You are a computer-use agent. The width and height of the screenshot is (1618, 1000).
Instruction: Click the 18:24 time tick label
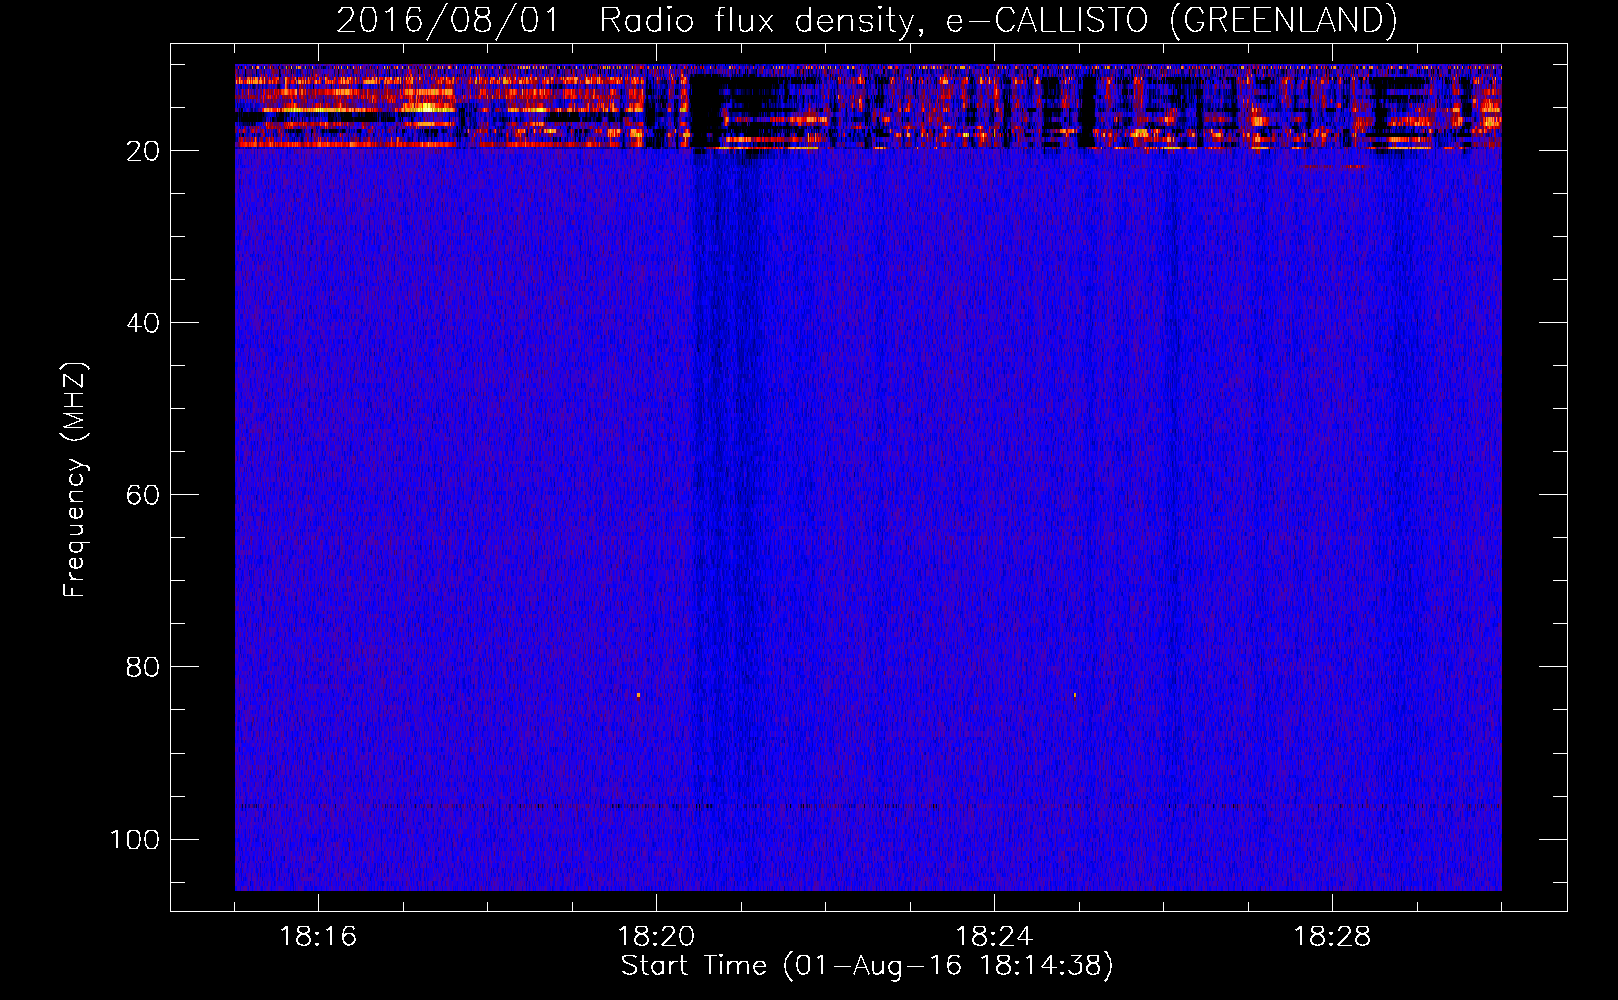click(994, 937)
